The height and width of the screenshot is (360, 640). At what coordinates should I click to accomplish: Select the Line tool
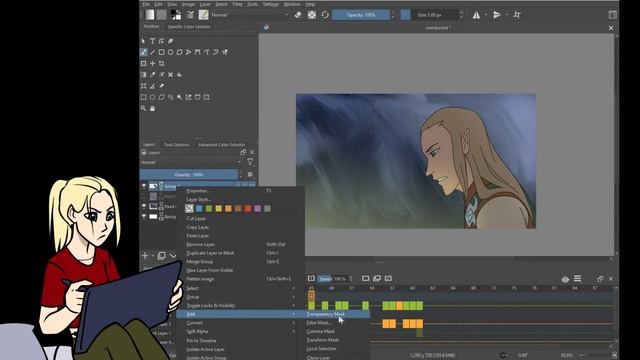click(152, 52)
